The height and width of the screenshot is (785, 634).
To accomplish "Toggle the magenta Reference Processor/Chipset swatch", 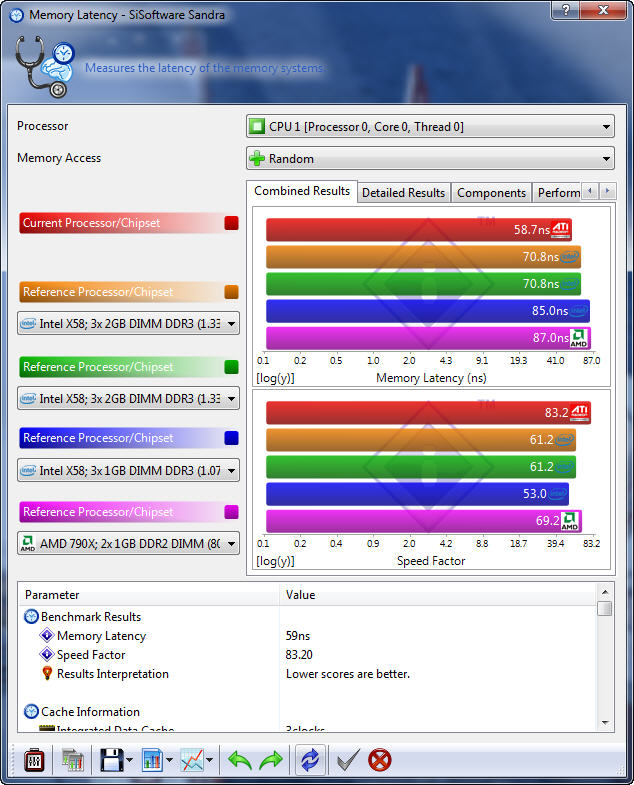I will coord(231,512).
